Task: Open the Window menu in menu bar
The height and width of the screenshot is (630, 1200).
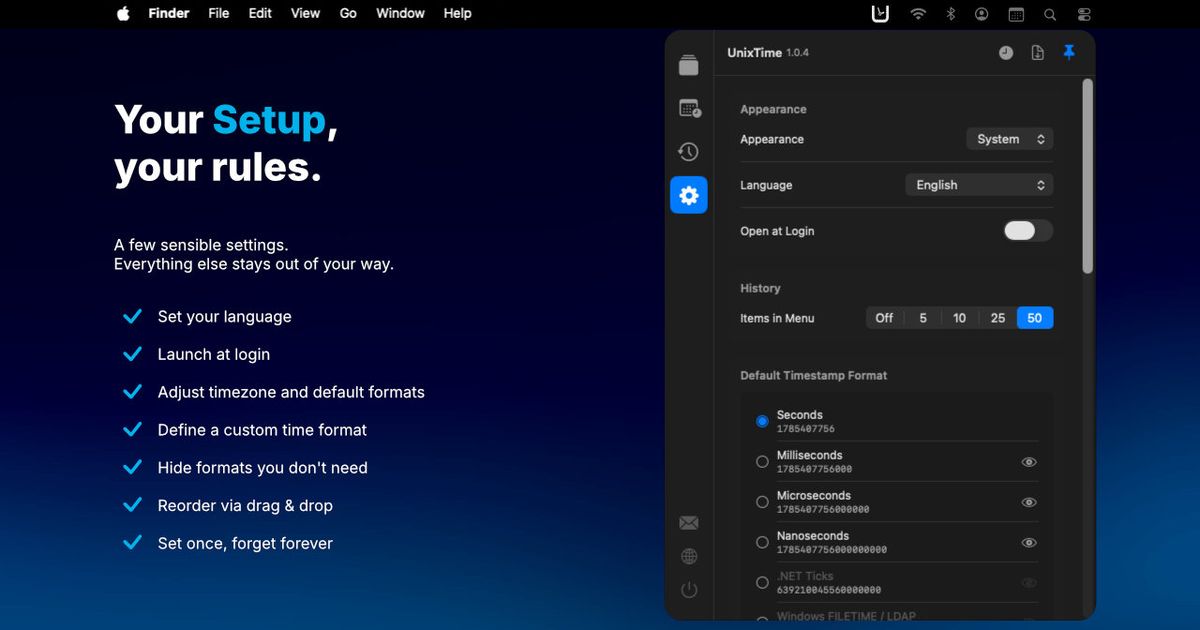Action: click(x=400, y=13)
